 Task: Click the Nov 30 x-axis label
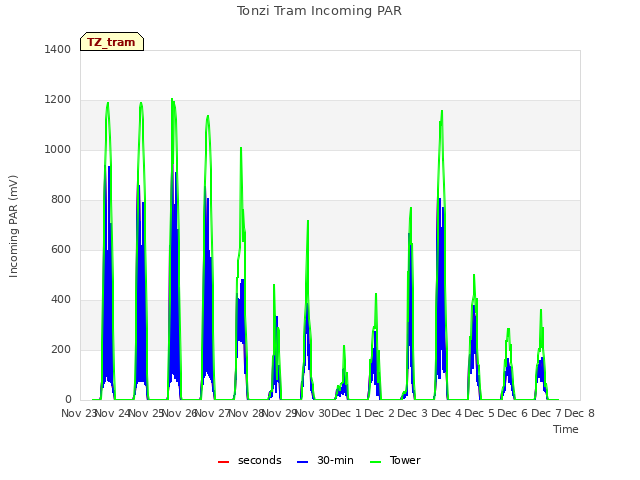[x=313, y=413]
